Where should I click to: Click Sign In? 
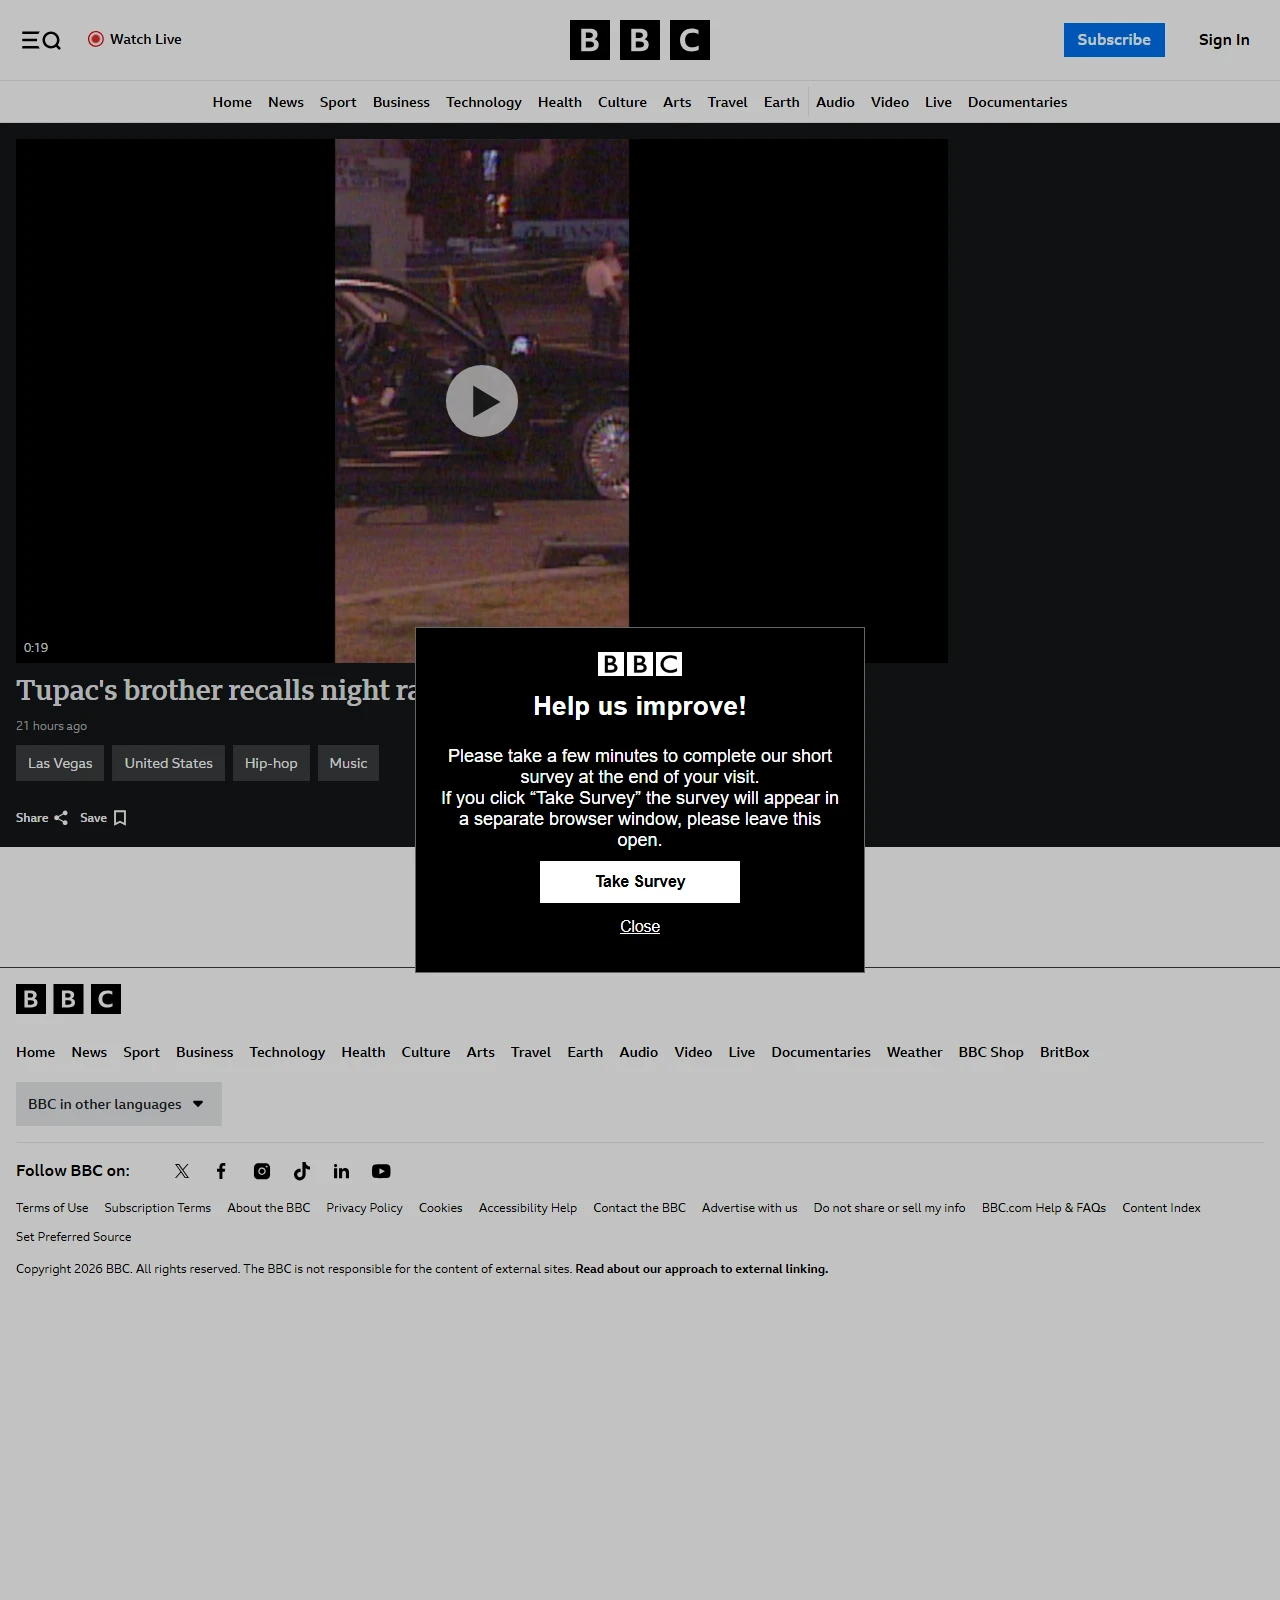click(x=1224, y=40)
